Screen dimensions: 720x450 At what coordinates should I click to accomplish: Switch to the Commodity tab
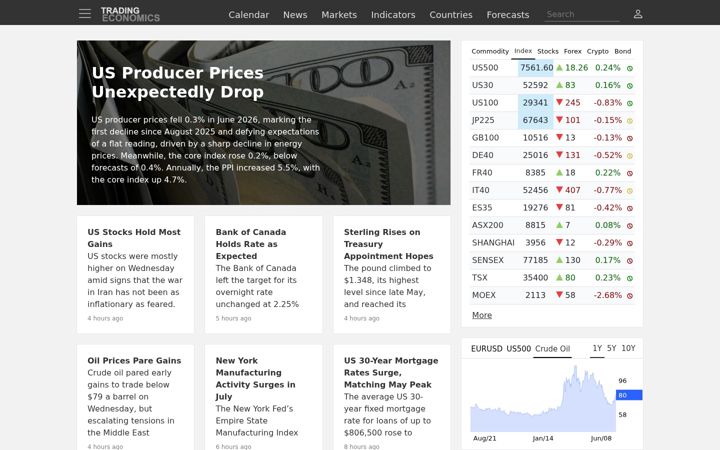(x=490, y=51)
